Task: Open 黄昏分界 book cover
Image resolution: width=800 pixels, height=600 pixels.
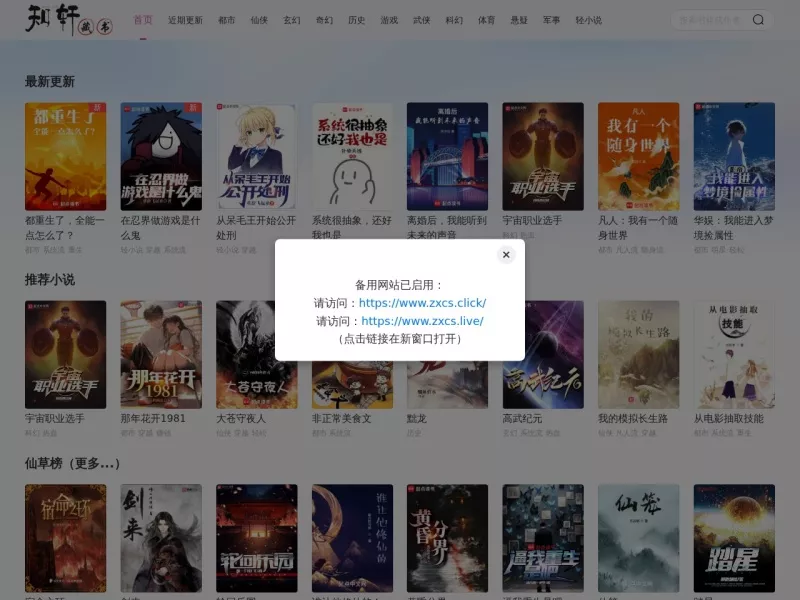Action: [x=447, y=538]
